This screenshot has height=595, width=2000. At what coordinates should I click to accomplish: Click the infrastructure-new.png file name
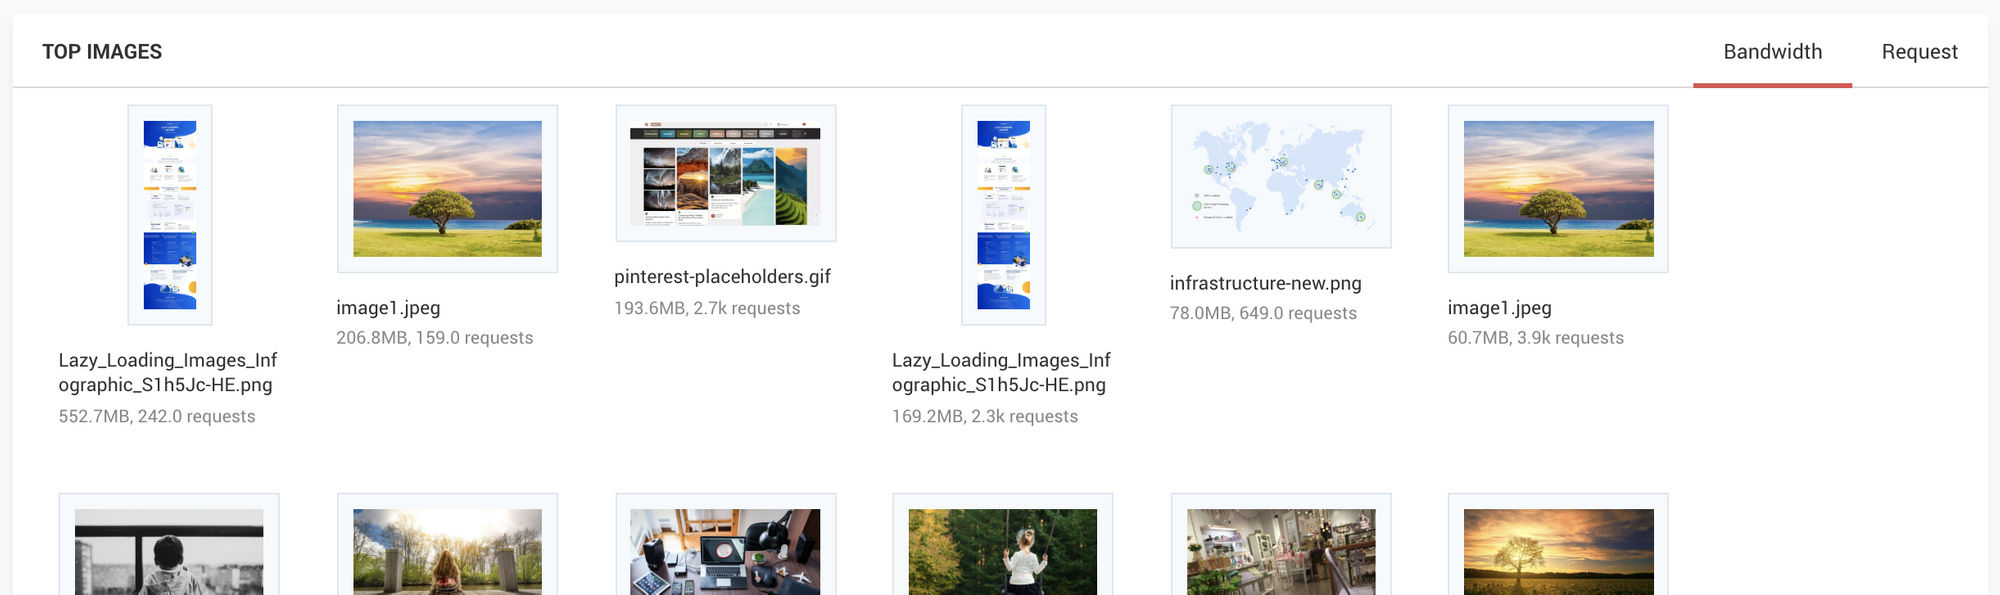1266,283
